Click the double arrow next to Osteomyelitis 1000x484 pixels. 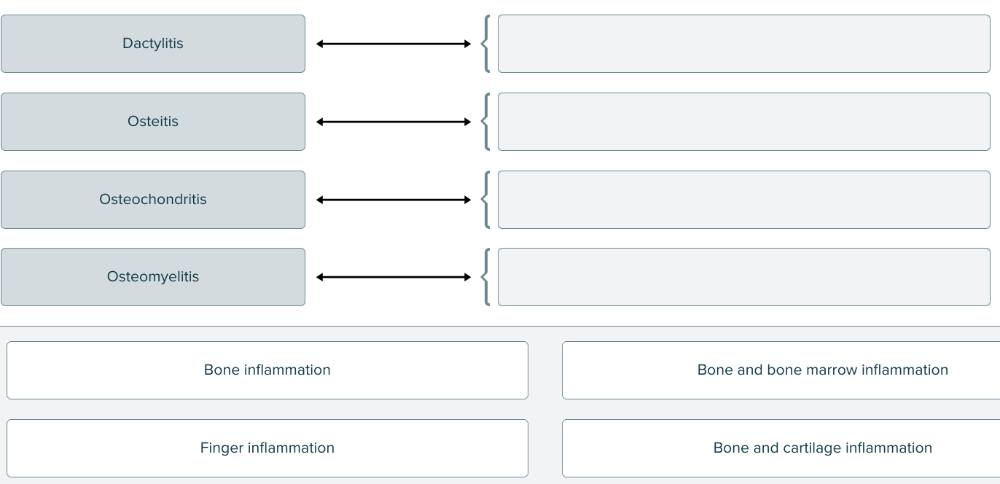tap(393, 277)
